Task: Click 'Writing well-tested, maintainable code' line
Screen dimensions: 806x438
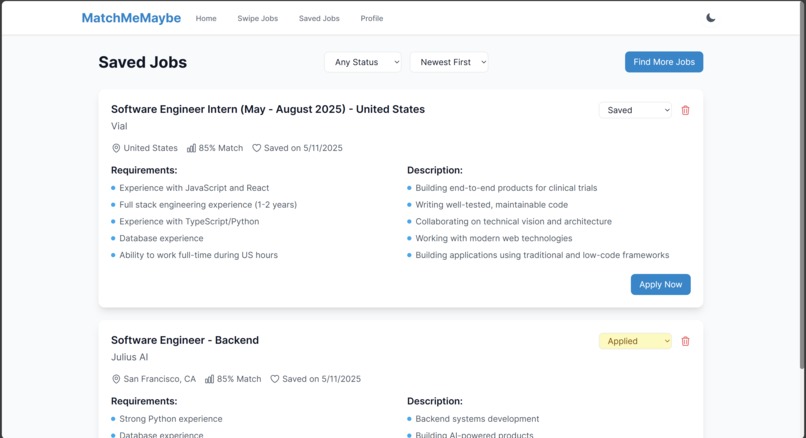Action: 492,205
